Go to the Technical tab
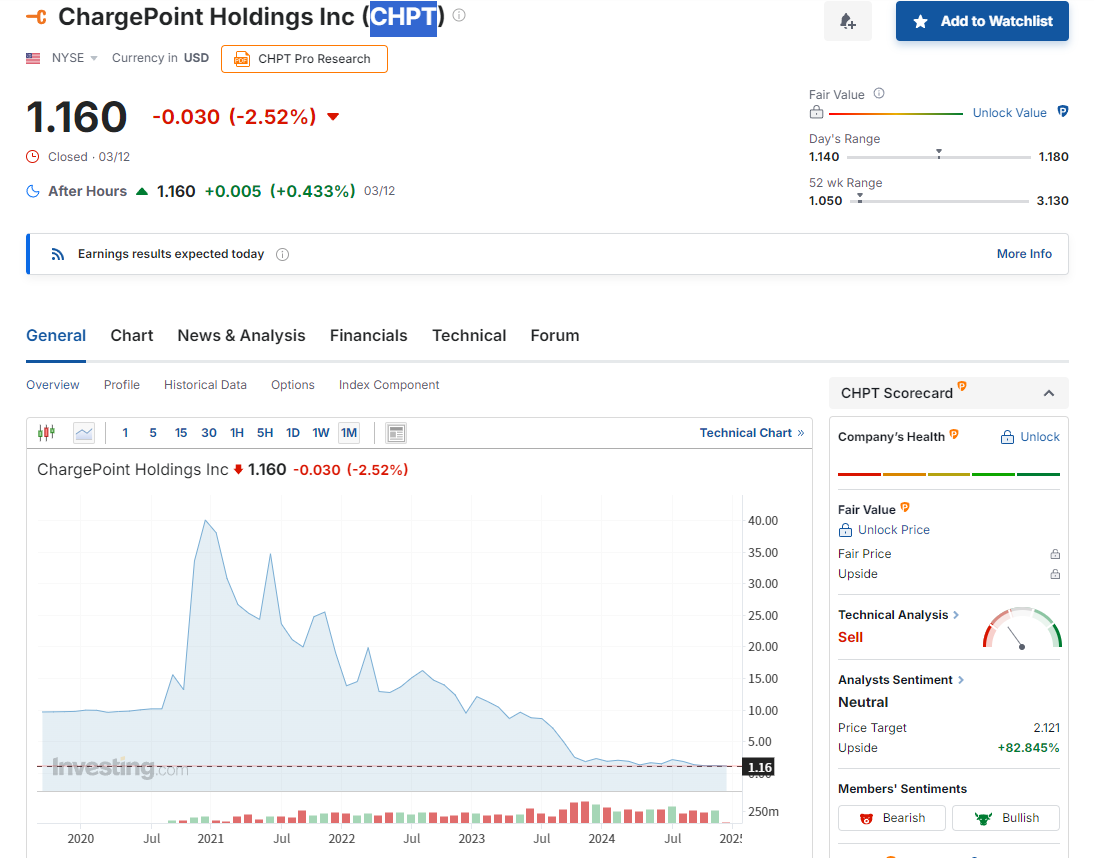The height and width of the screenshot is (858, 1094). click(469, 336)
